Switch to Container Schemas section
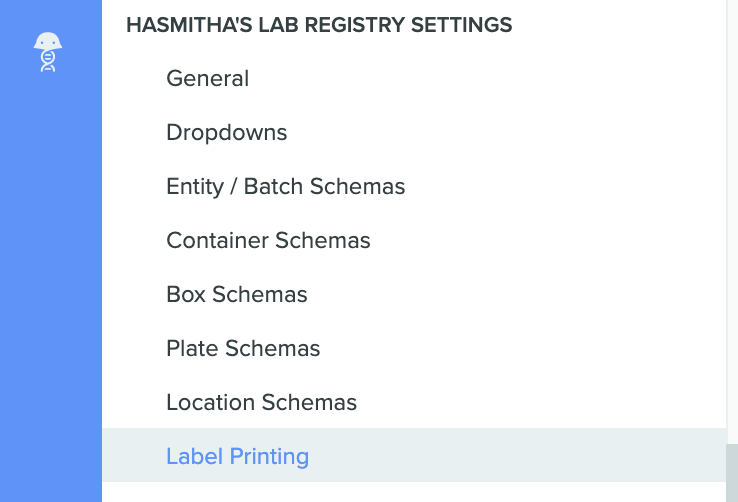Viewport: 738px width, 502px height. pyautogui.click(x=268, y=240)
